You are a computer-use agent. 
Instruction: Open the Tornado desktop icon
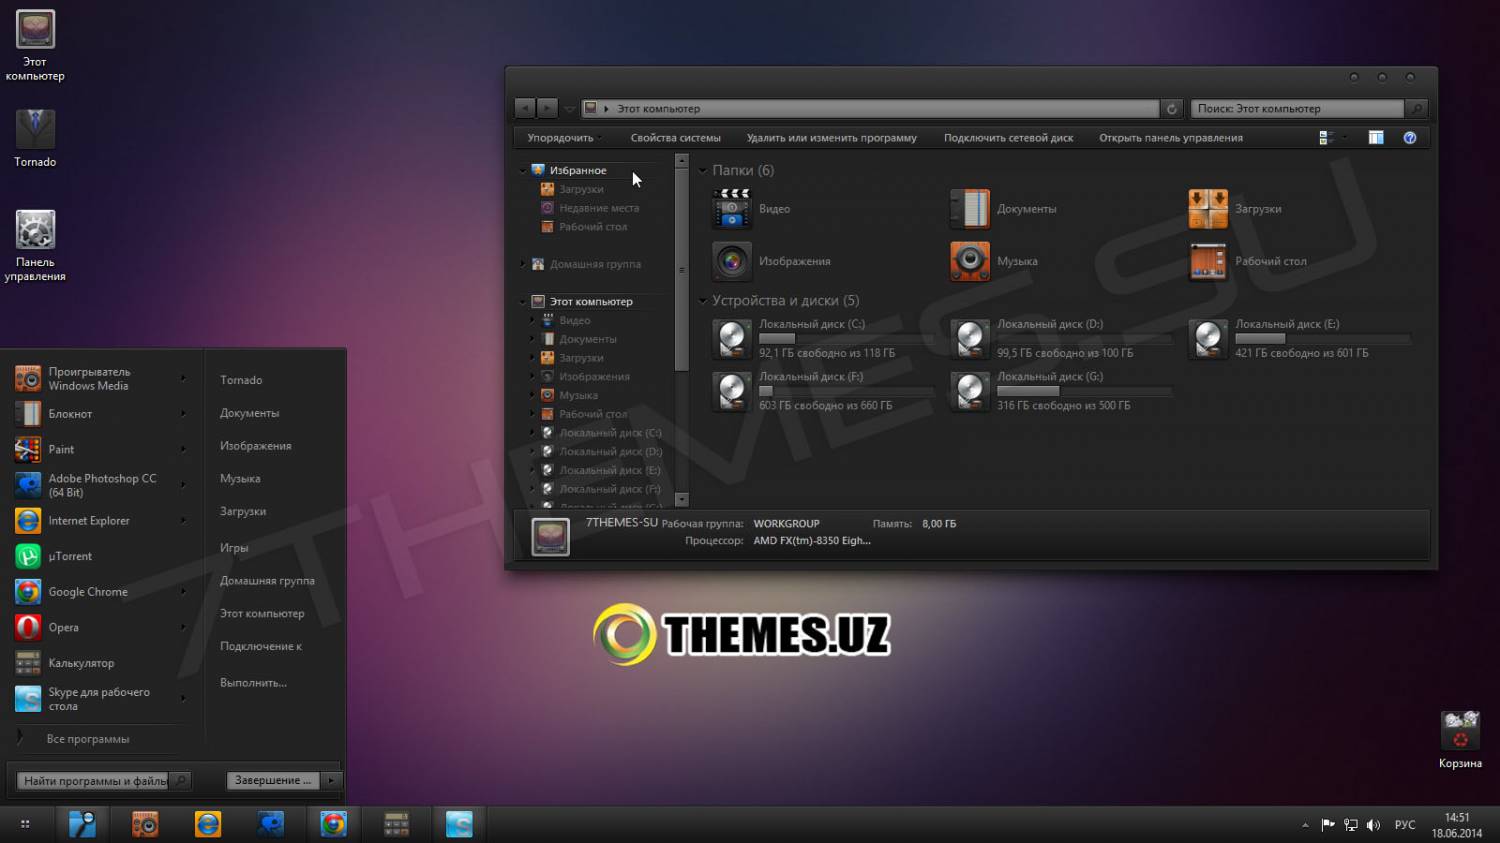(x=35, y=130)
